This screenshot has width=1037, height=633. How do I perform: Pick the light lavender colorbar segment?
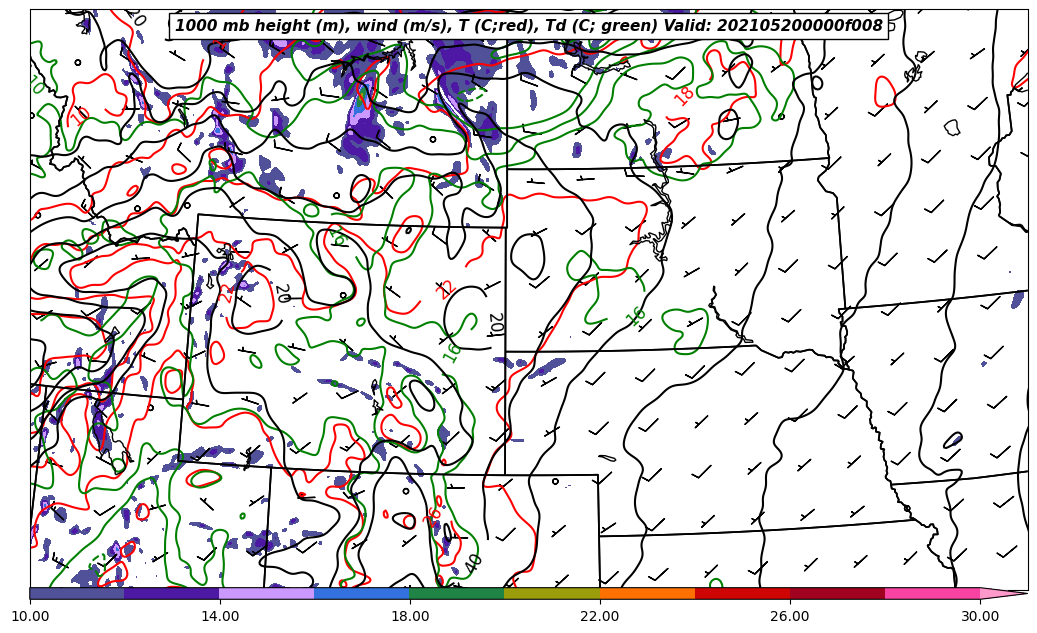(x=266, y=593)
